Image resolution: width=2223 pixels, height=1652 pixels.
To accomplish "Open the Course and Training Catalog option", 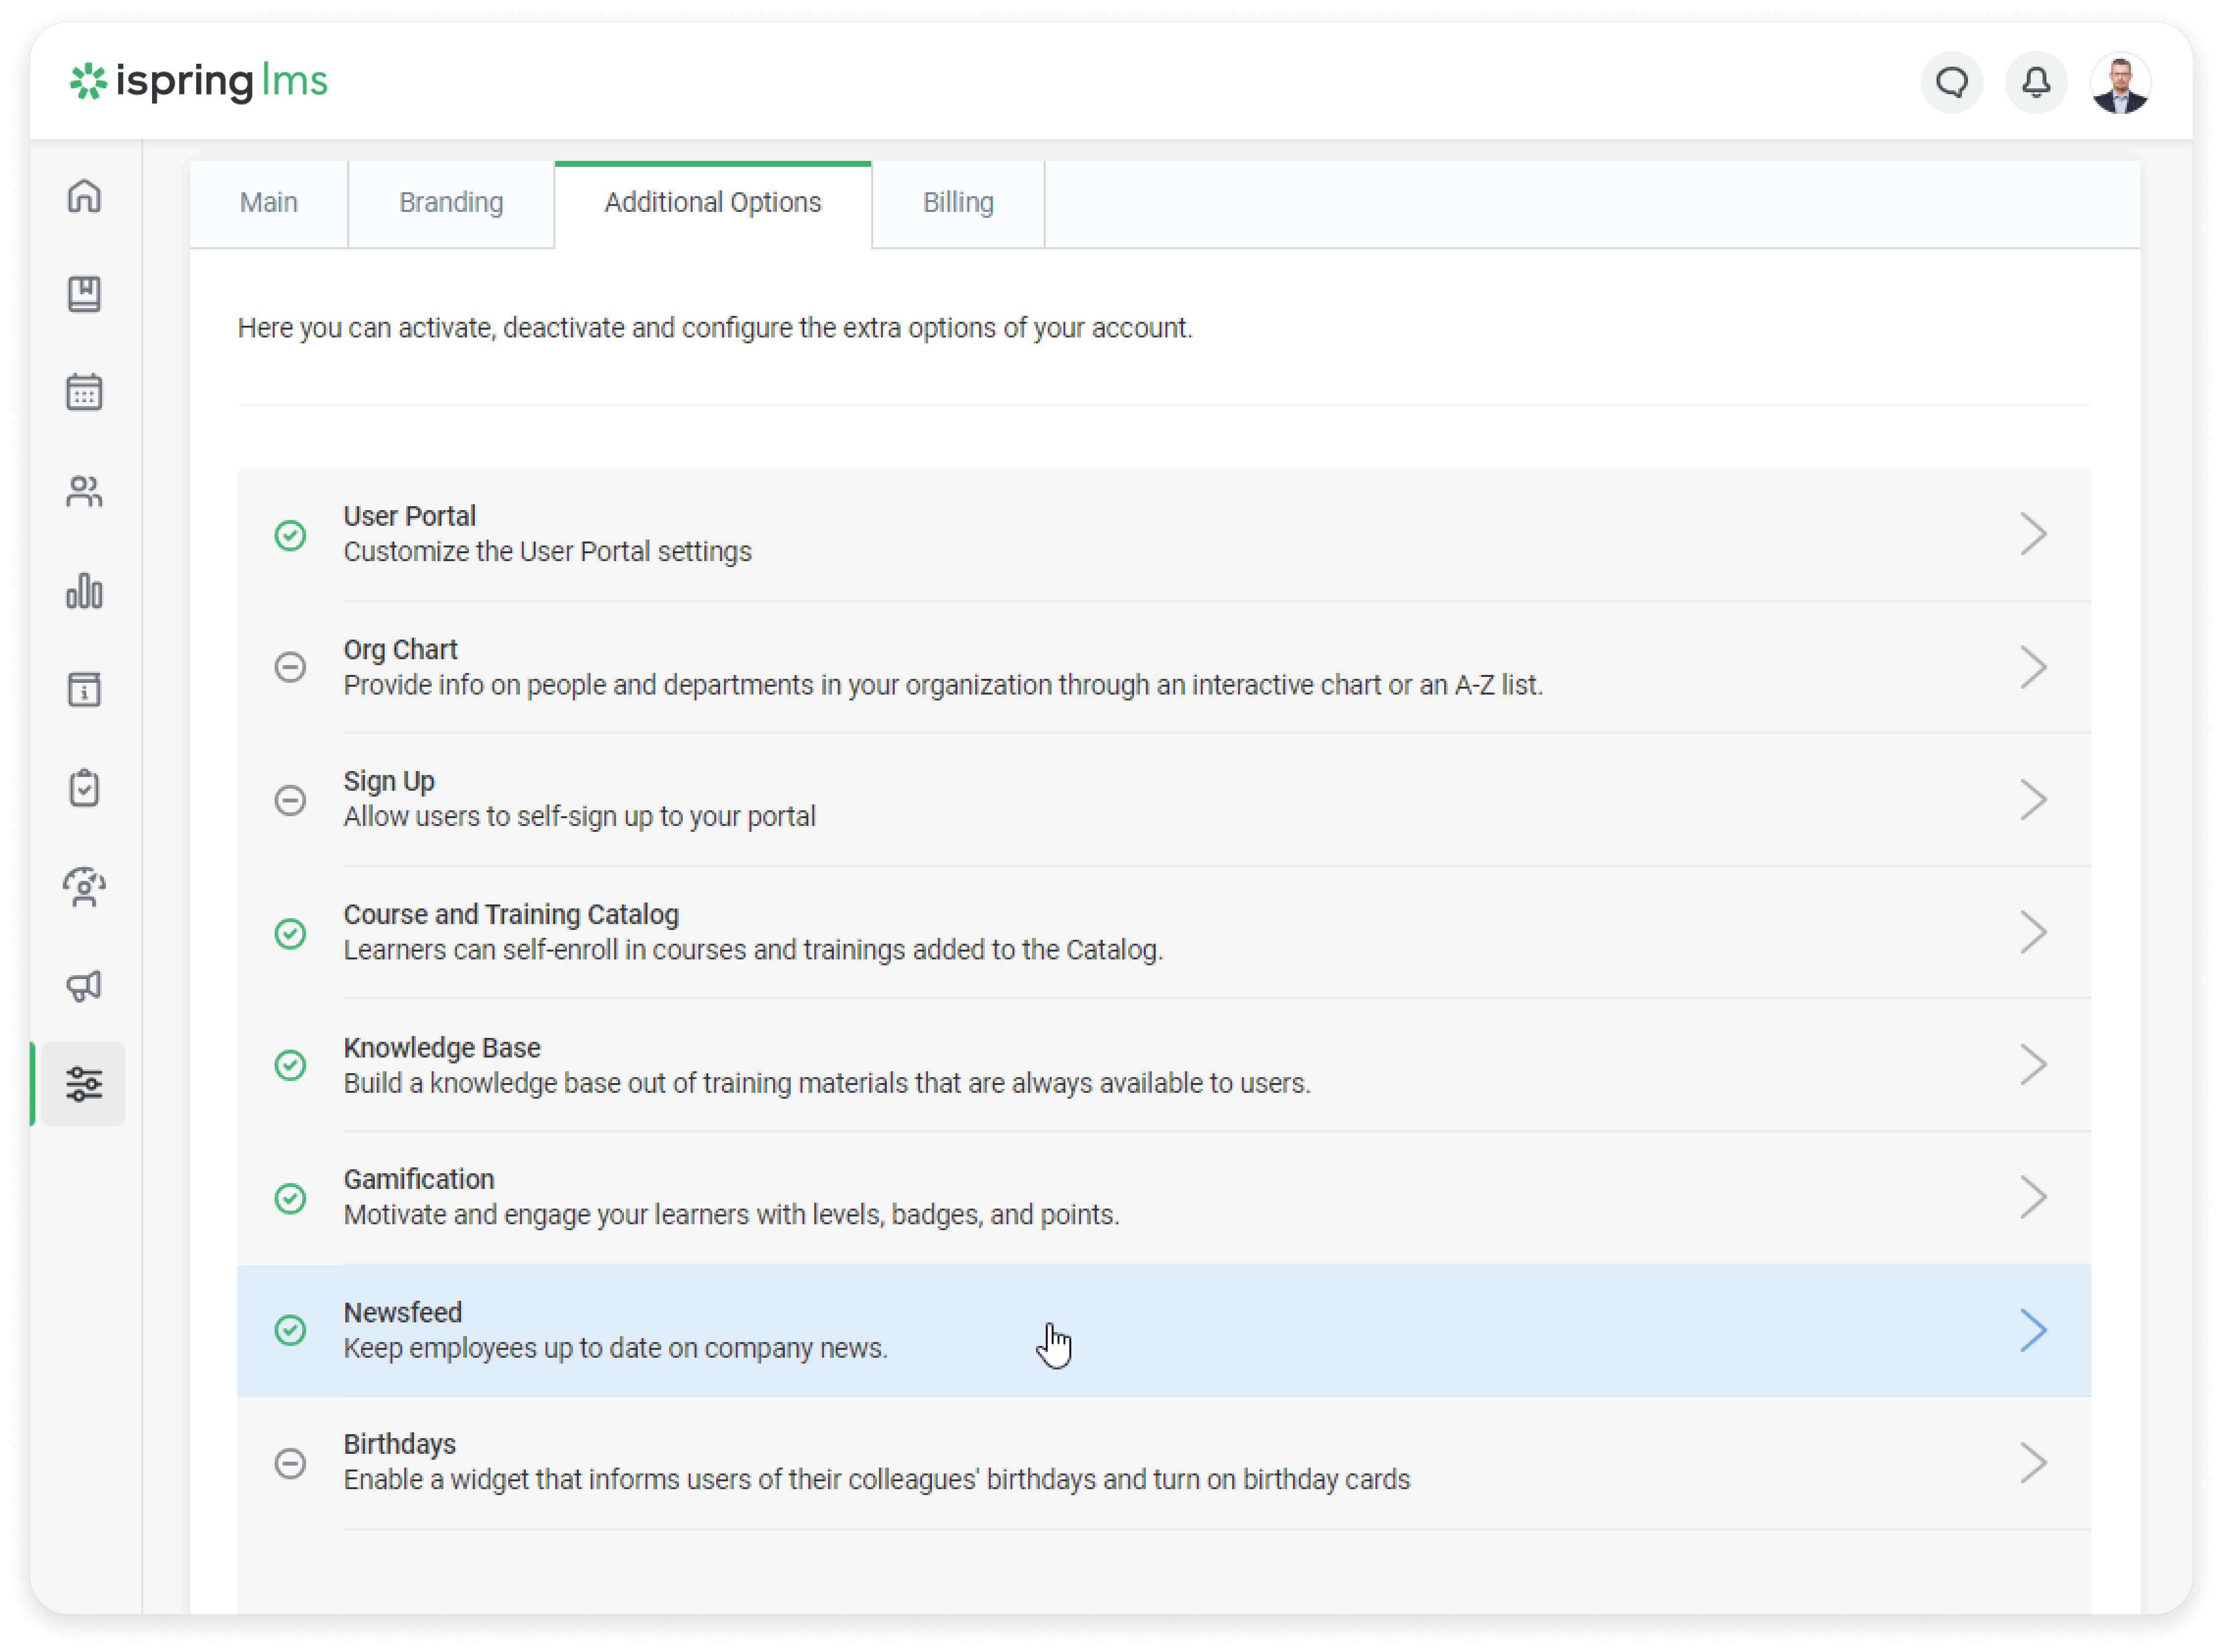I will pos(511,914).
